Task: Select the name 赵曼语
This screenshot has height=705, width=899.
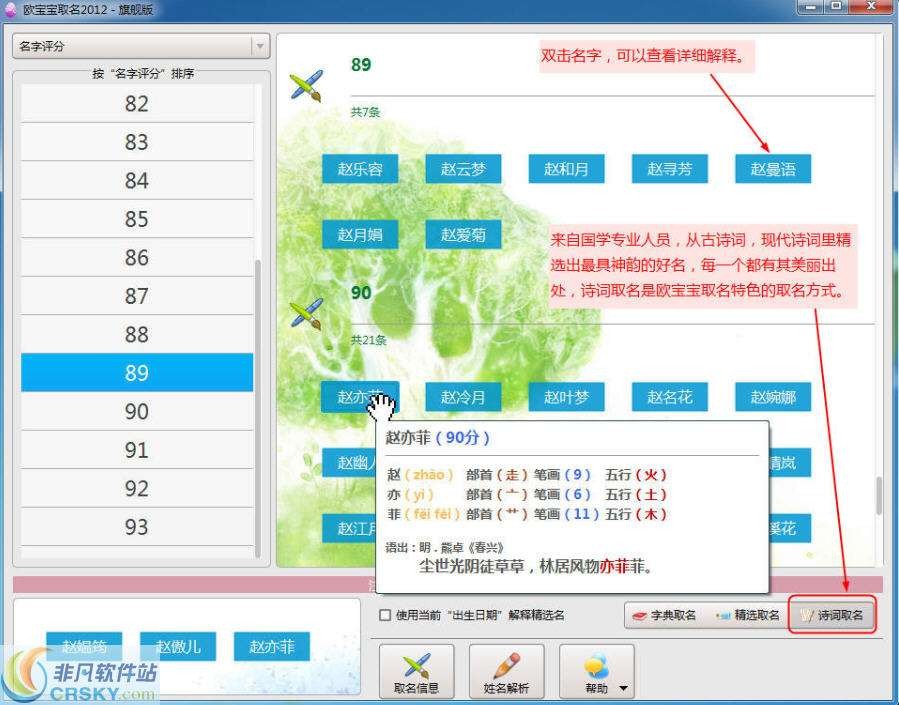Action: click(x=774, y=169)
